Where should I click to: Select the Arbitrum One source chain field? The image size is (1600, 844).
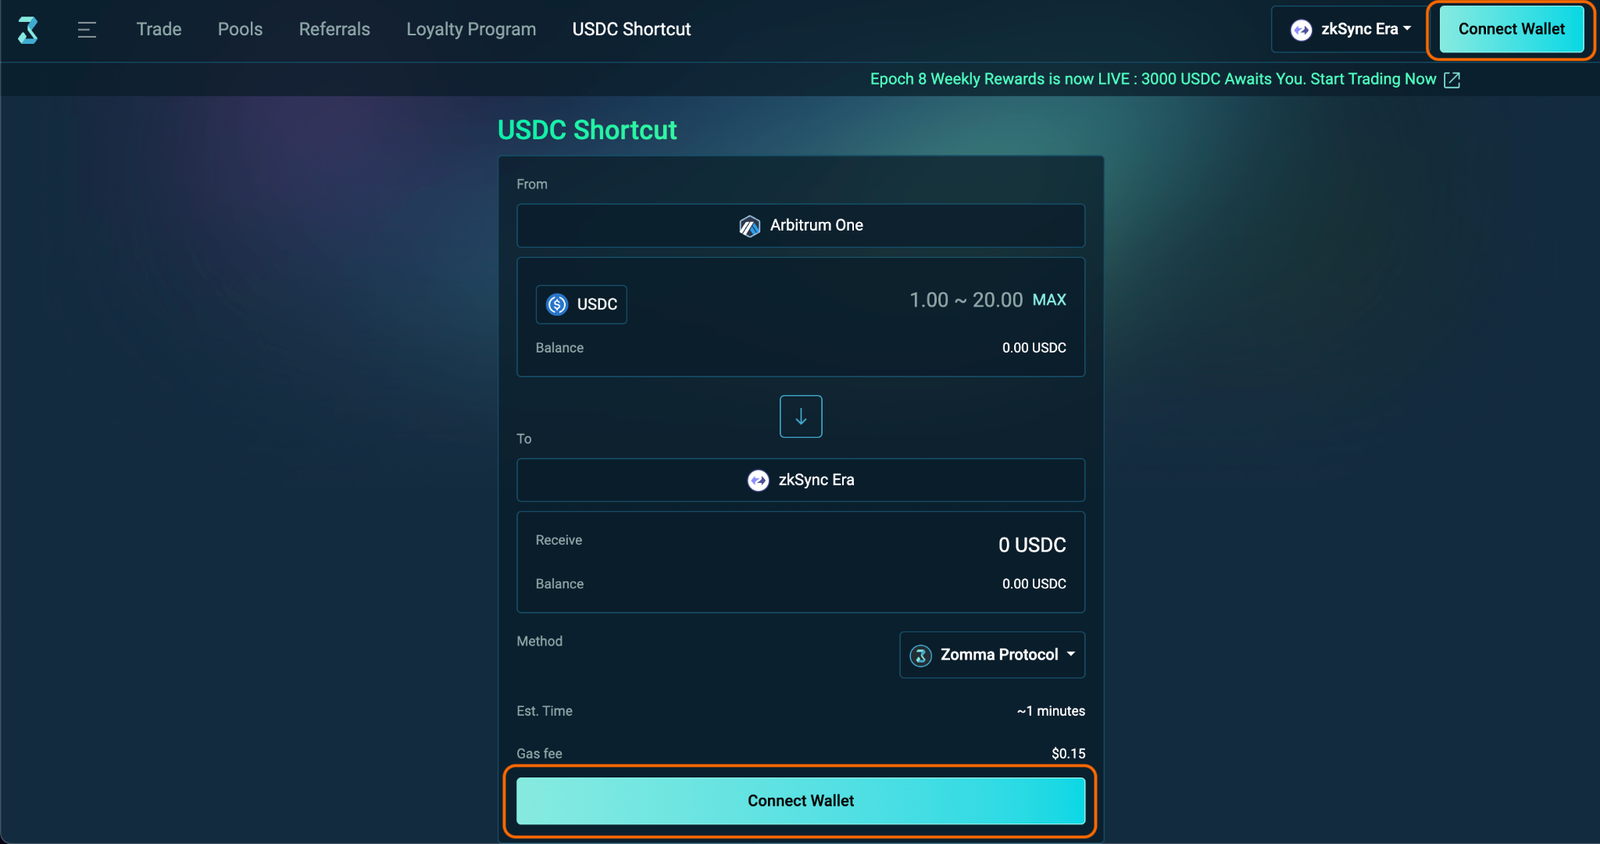pyautogui.click(x=800, y=226)
